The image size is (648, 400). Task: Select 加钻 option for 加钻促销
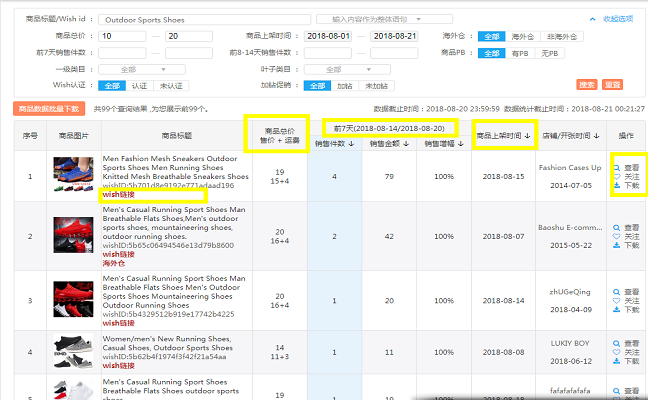pos(345,86)
